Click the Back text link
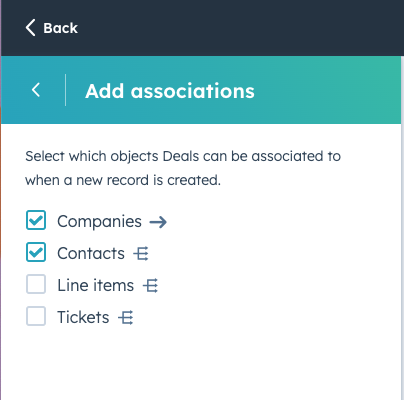This screenshot has width=404, height=400. [x=60, y=28]
